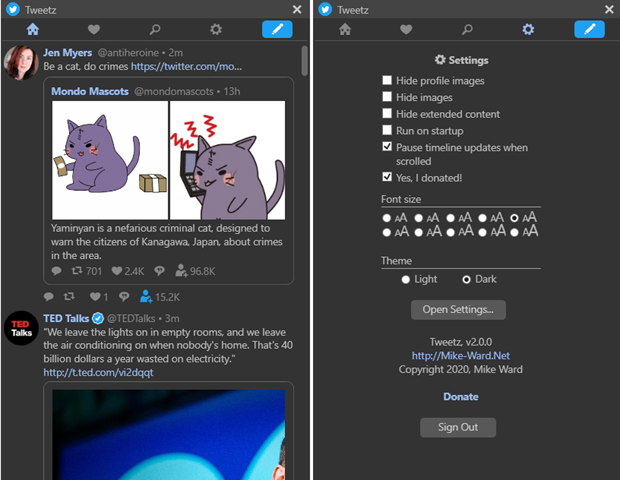Click the @TEDTalks handle text

(x=131, y=318)
